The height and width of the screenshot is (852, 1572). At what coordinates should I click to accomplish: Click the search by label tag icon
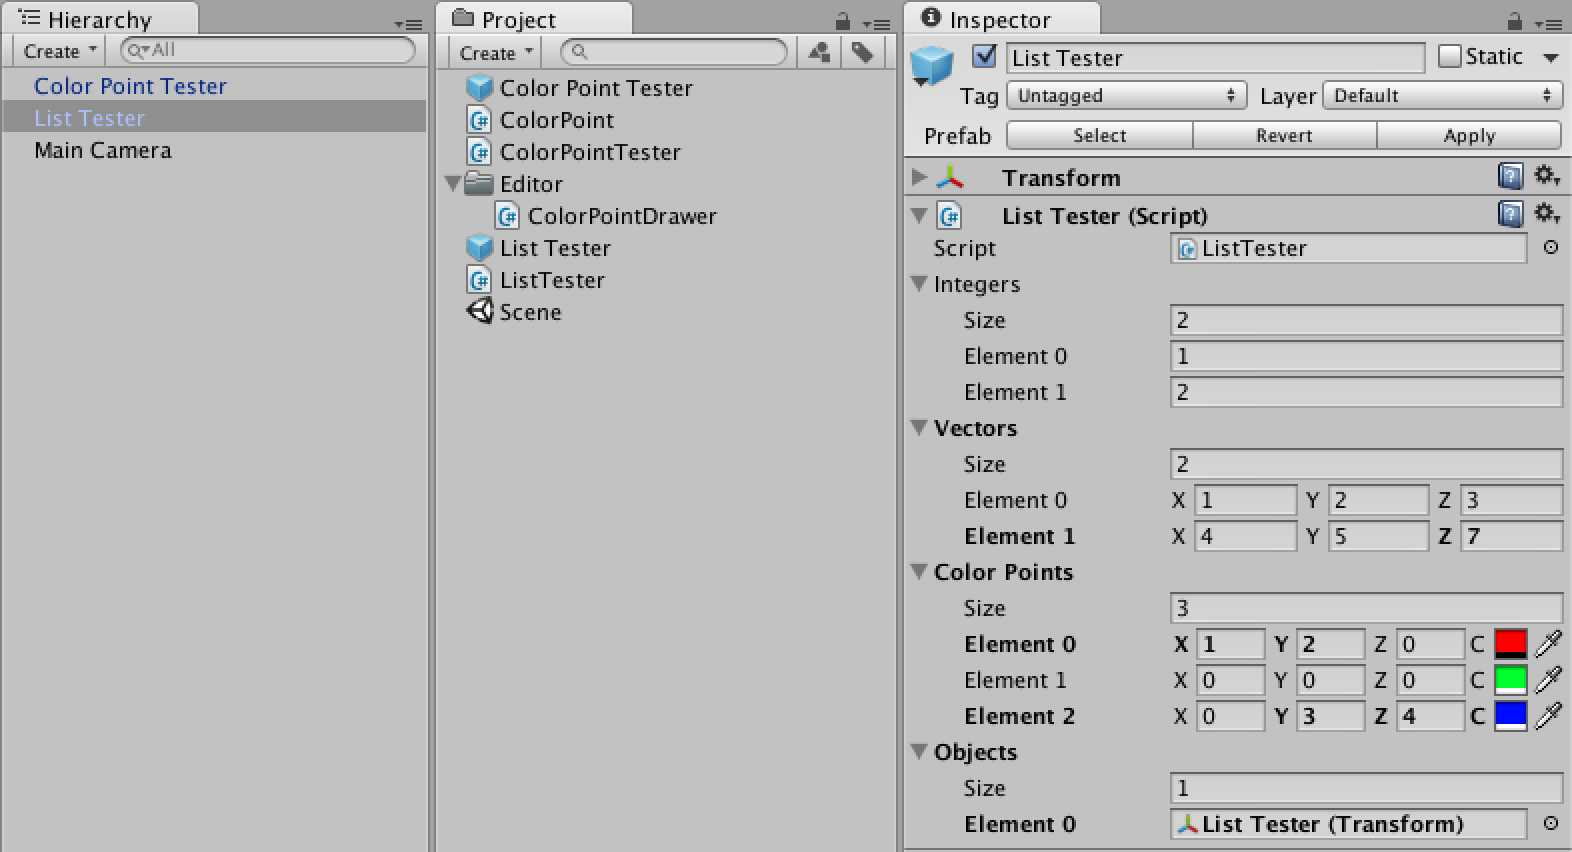pyautogui.click(x=861, y=52)
